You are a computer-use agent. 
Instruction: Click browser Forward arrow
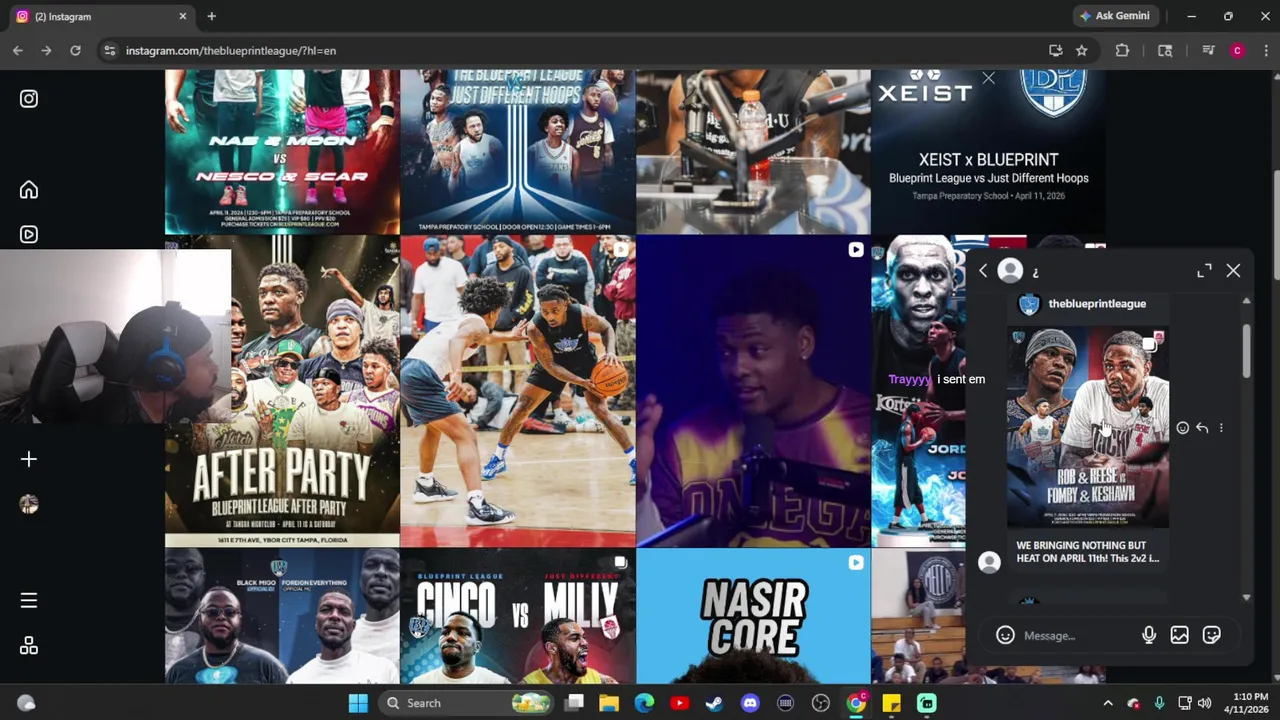coord(46,50)
